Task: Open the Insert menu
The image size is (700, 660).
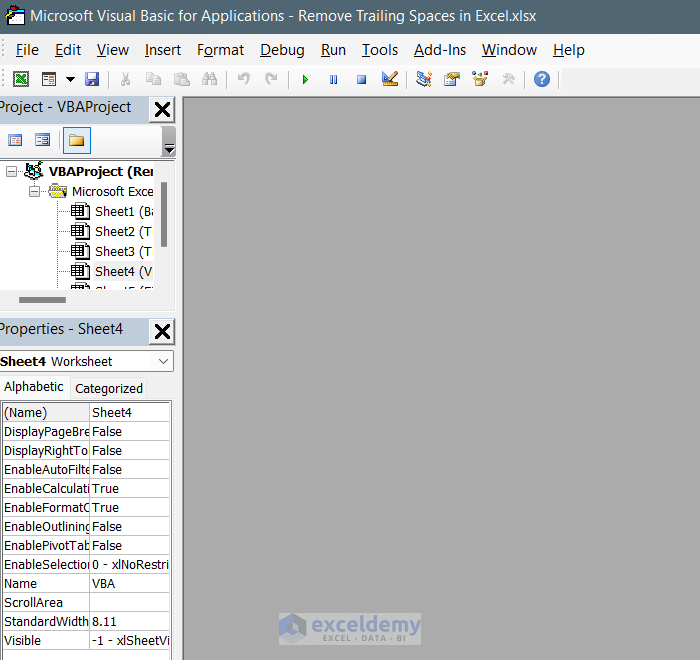Action: click(163, 50)
